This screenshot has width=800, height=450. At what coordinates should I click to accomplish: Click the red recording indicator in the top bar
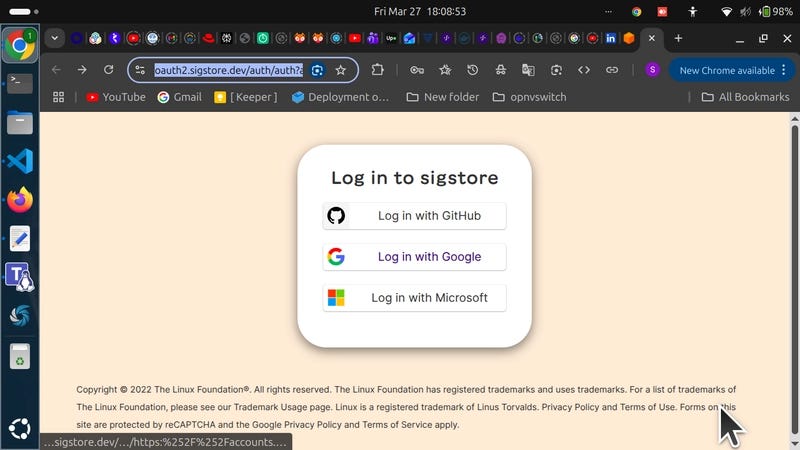662,11
